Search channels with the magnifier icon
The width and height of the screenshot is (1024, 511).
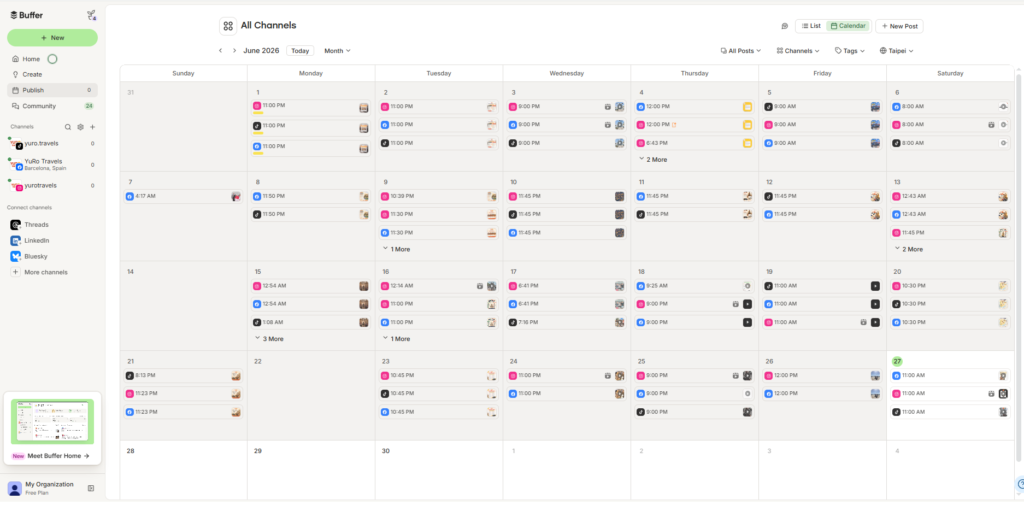[68, 127]
